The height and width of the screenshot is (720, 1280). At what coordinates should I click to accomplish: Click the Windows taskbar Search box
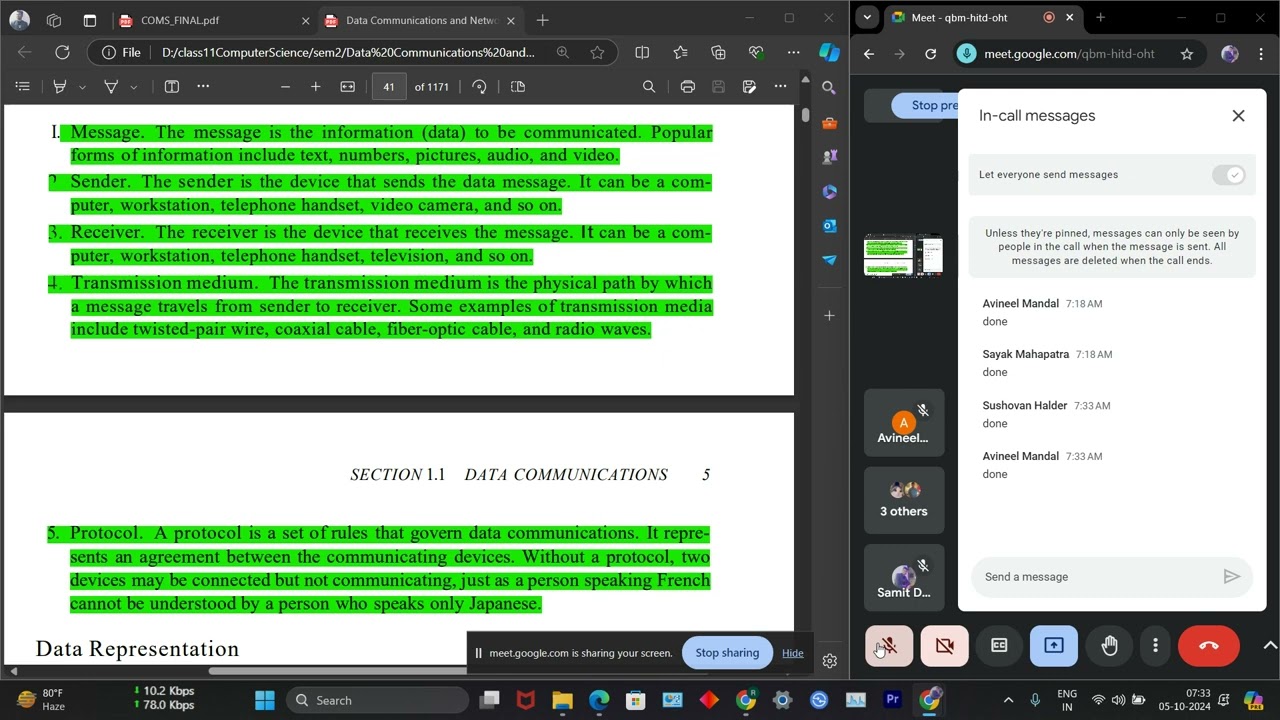click(377, 700)
